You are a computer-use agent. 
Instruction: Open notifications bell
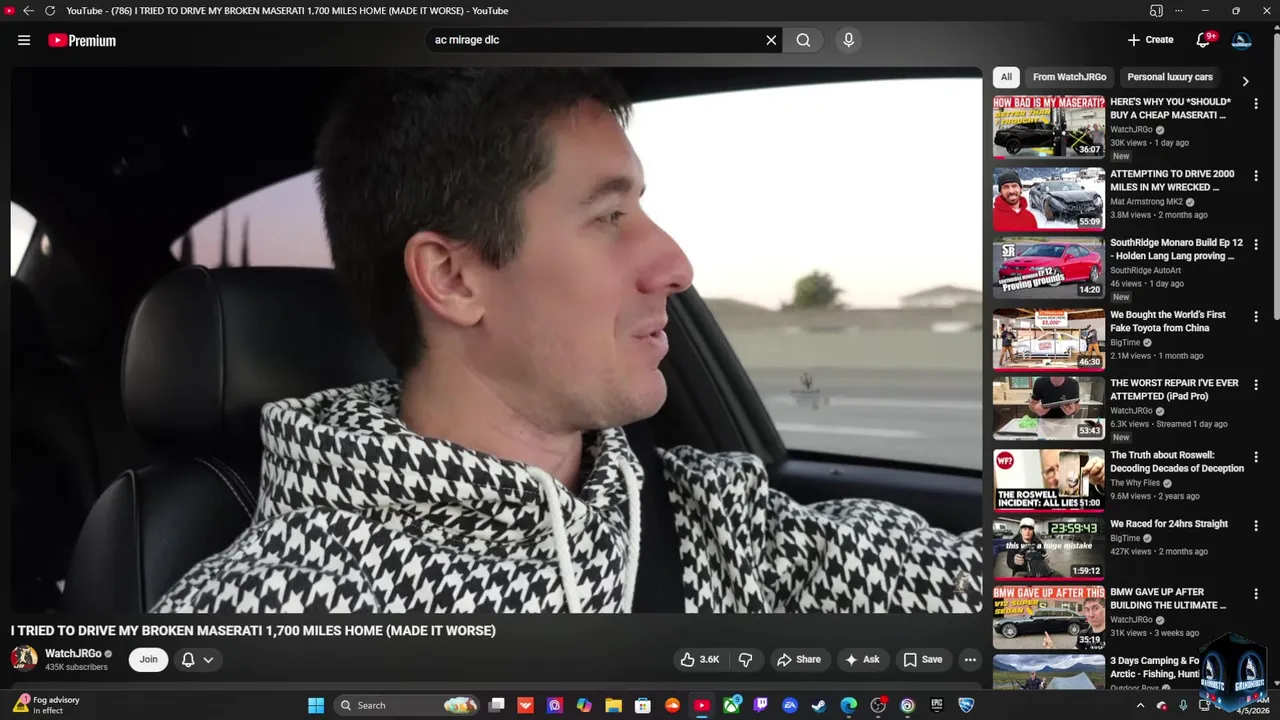(x=1204, y=40)
